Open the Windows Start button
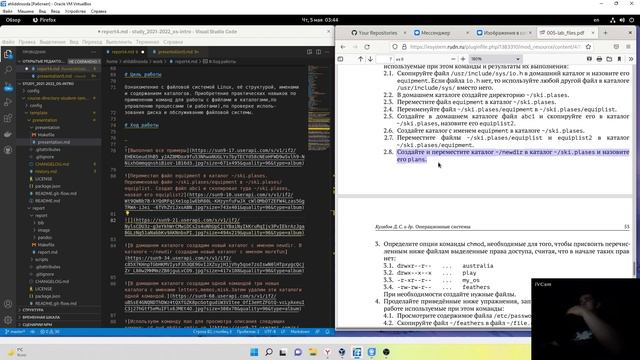The width and height of the screenshot is (640, 360). [254, 352]
